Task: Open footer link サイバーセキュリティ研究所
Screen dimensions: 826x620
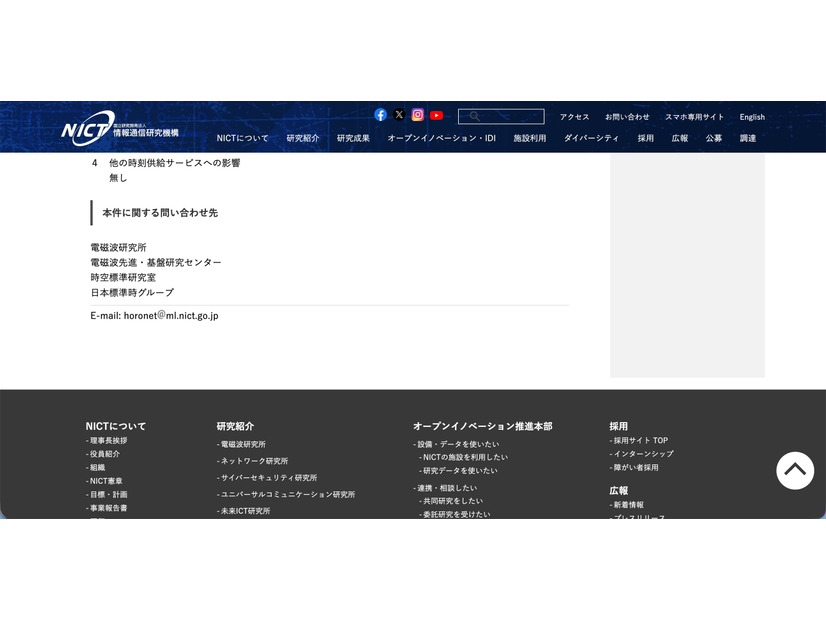Action: point(269,478)
